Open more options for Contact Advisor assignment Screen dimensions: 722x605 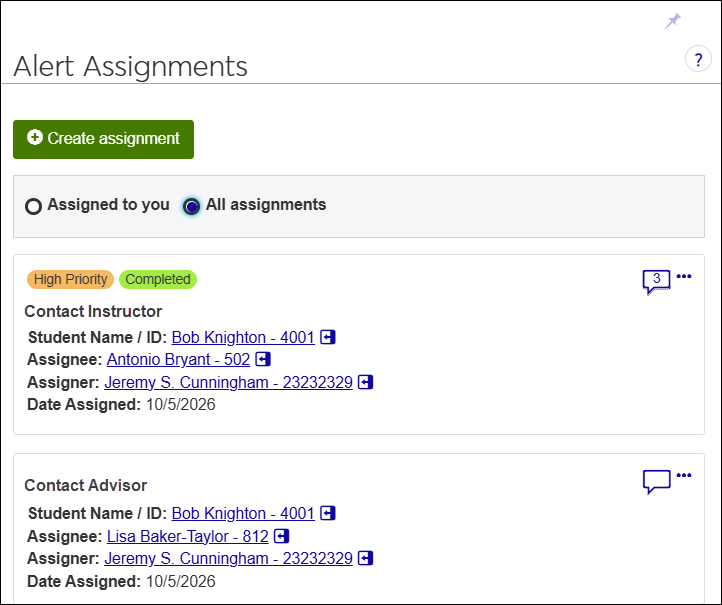[684, 475]
